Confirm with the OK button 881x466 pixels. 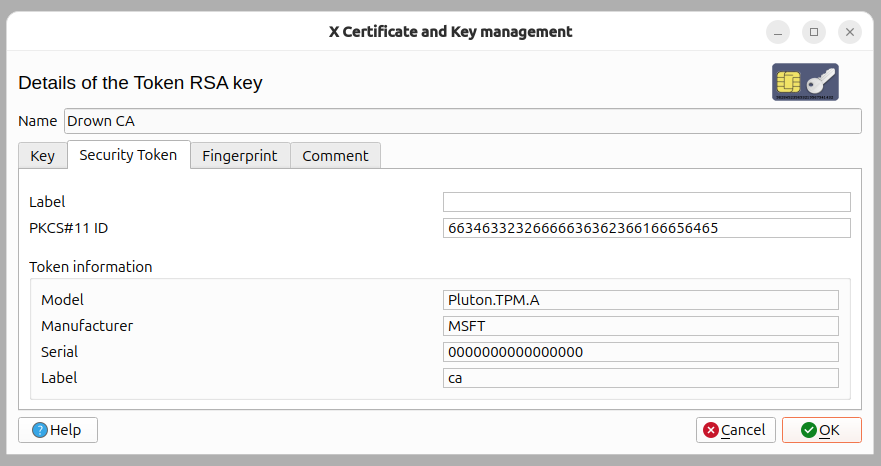[821, 430]
